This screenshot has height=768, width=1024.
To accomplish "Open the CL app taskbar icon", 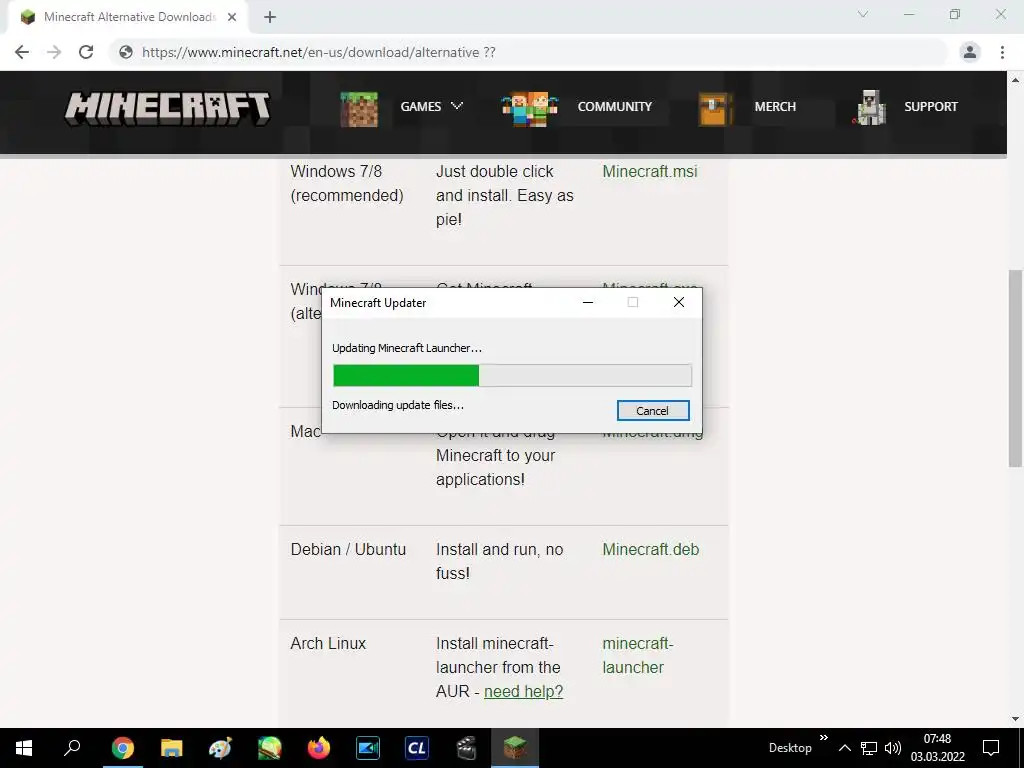I will pyautogui.click(x=417, y=748).
